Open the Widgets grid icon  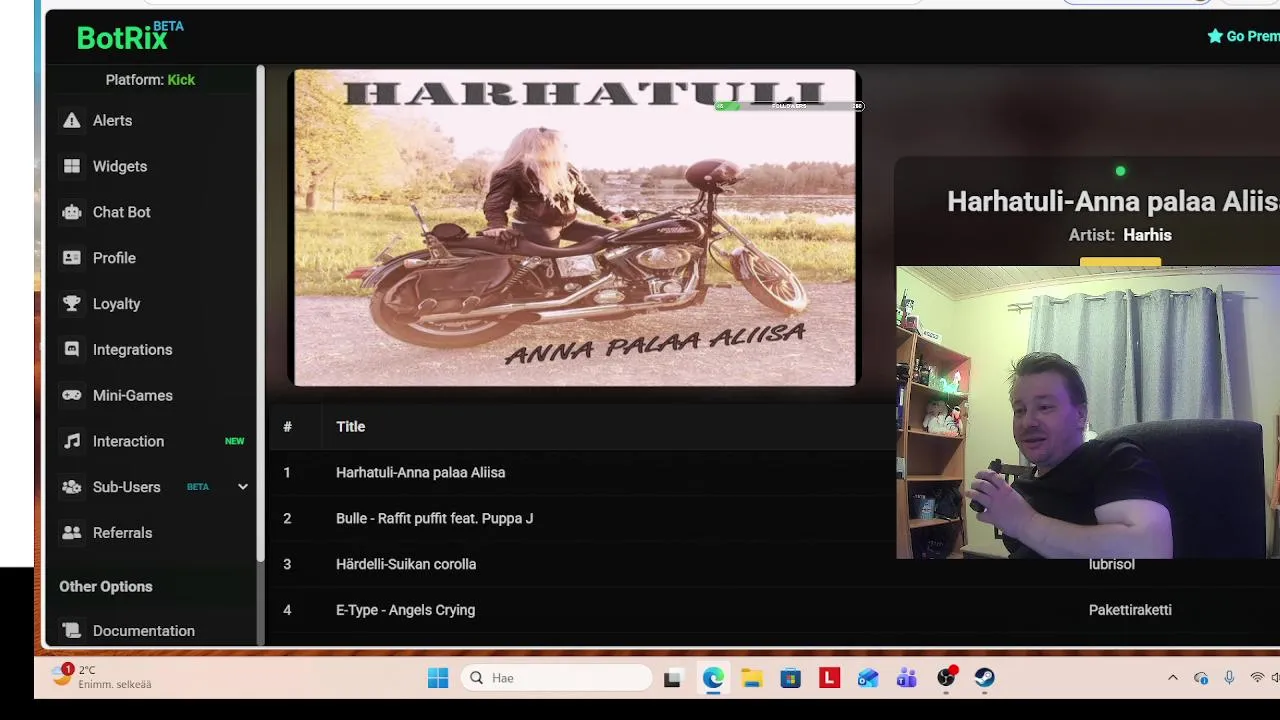pyautogui.click(x=72, y=167)
